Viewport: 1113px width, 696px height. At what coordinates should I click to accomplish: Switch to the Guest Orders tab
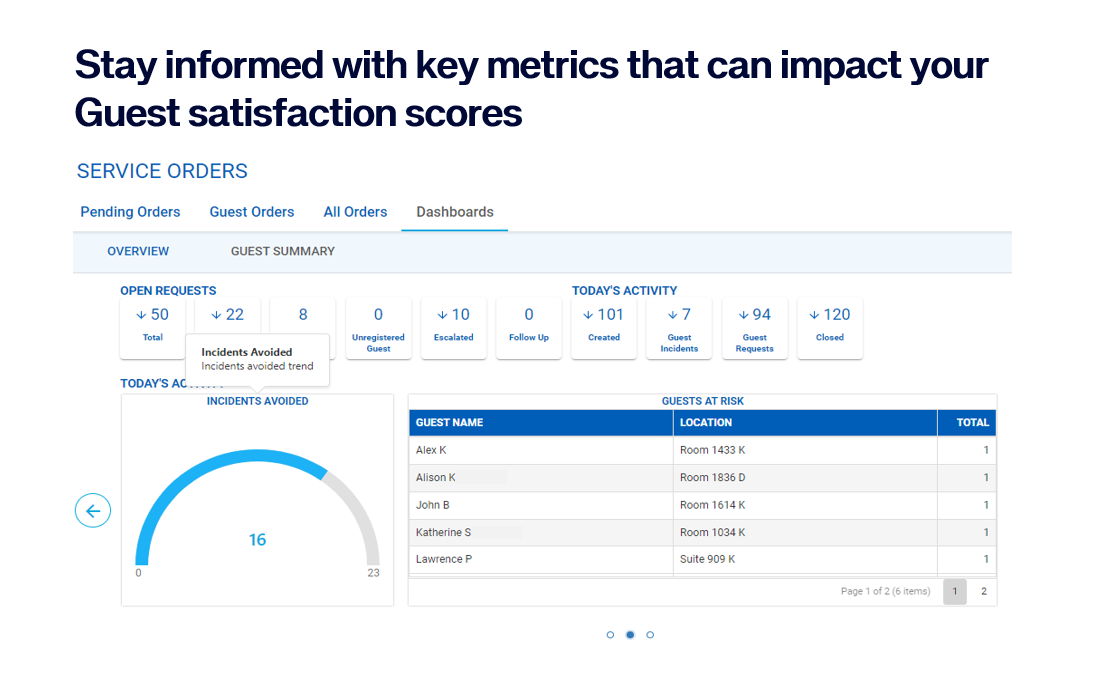[252, 211]
